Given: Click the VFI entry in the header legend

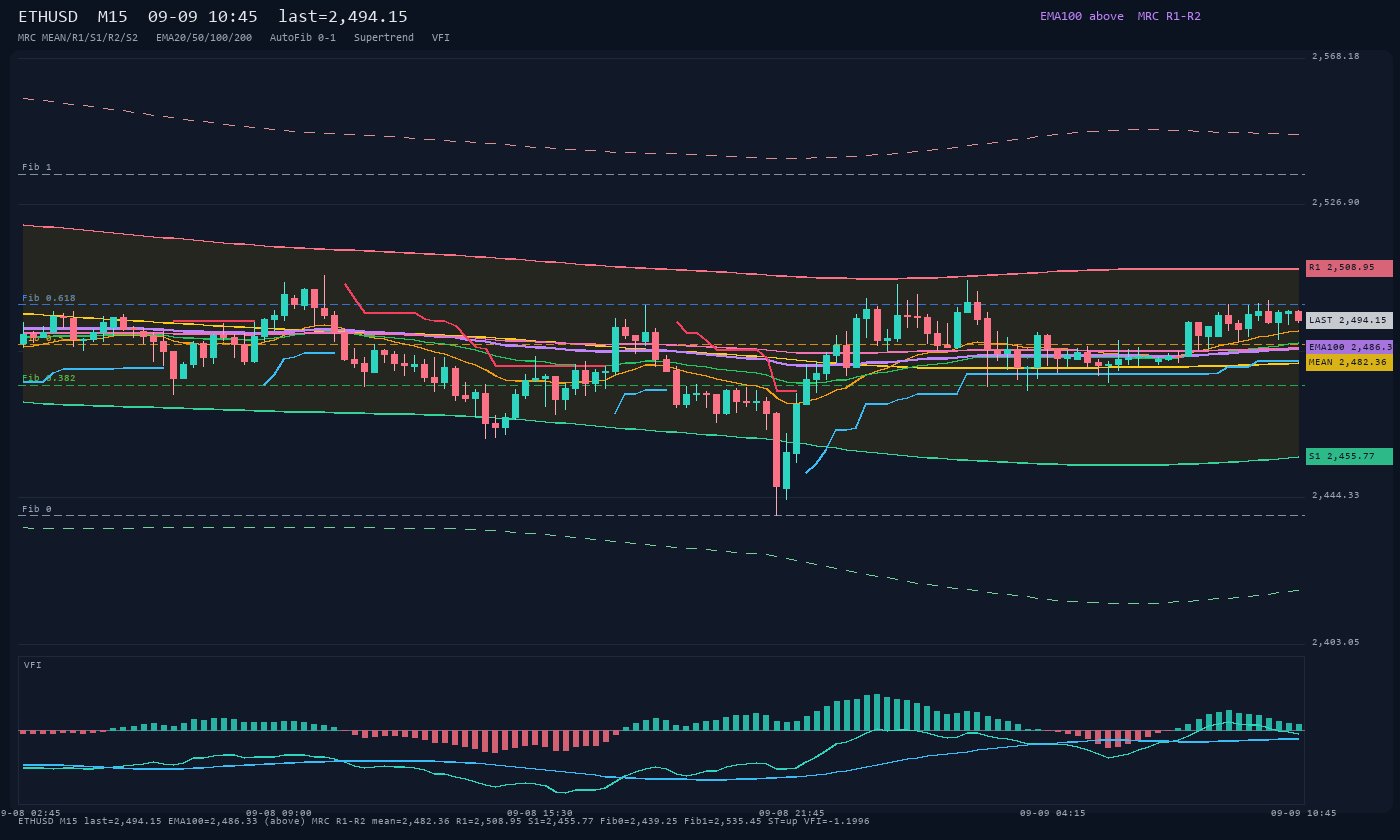Looking at the screenshot, I should (x=441, y=38).
